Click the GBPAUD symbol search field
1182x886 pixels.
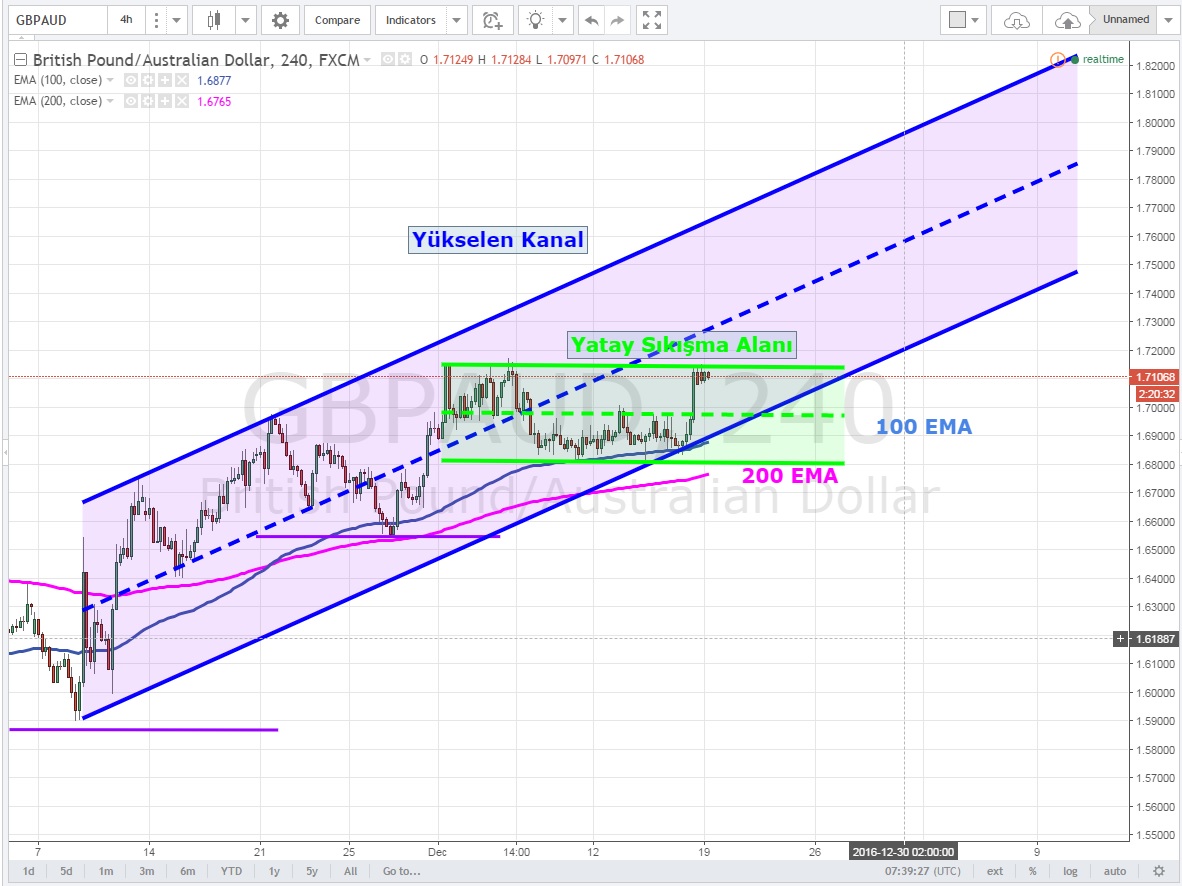(x=57, y=20)
